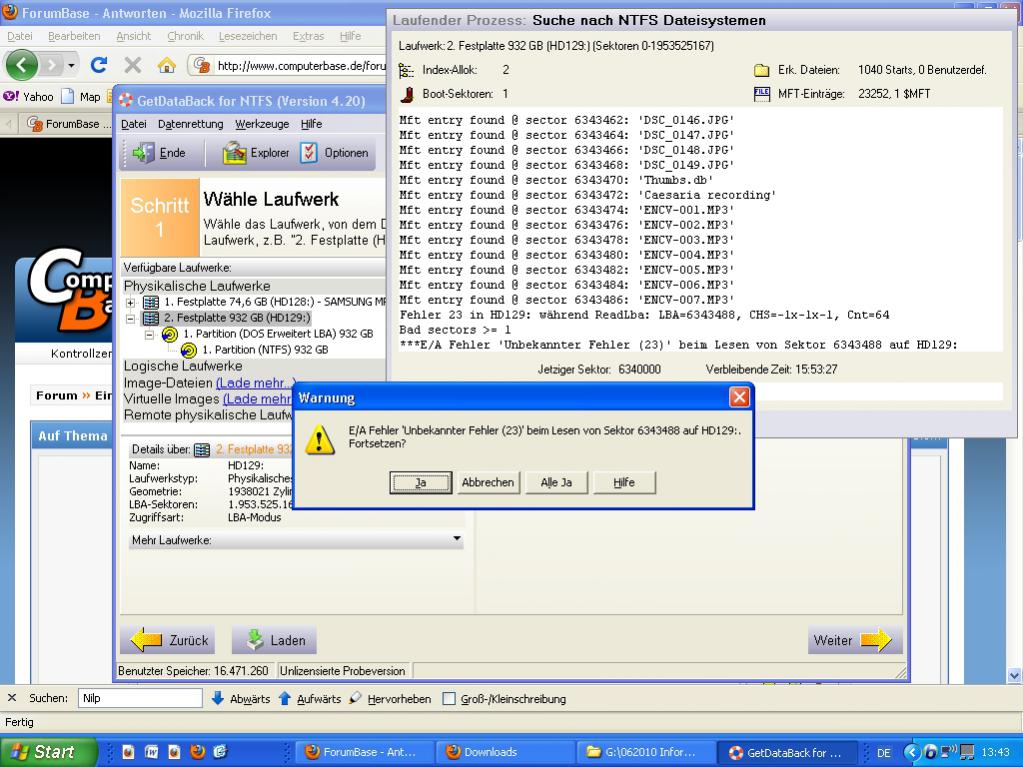This screenshot has width=1023, height=767.
Task: Open Map bookmark in bookmarks toolbar
Action: click(81, 97)
